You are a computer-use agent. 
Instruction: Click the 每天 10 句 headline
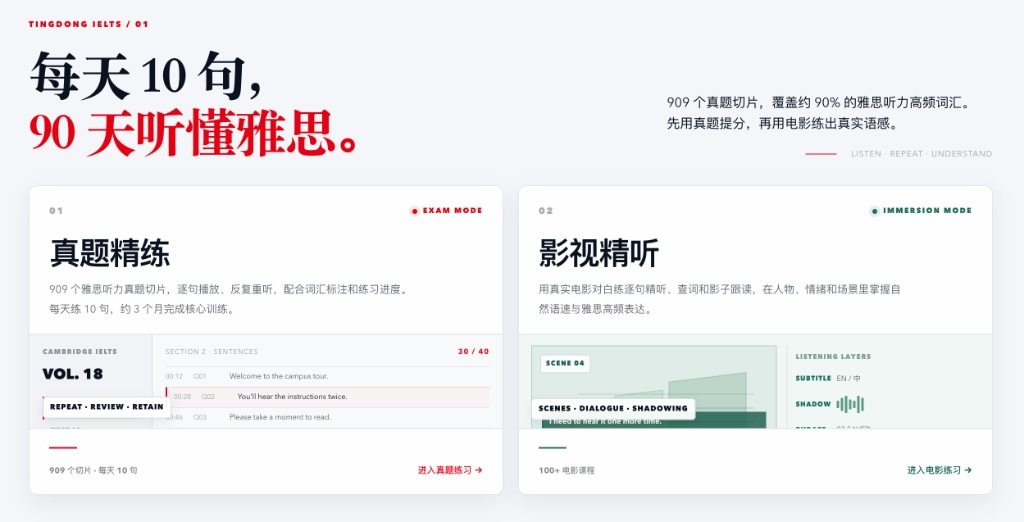coord(147,75)
